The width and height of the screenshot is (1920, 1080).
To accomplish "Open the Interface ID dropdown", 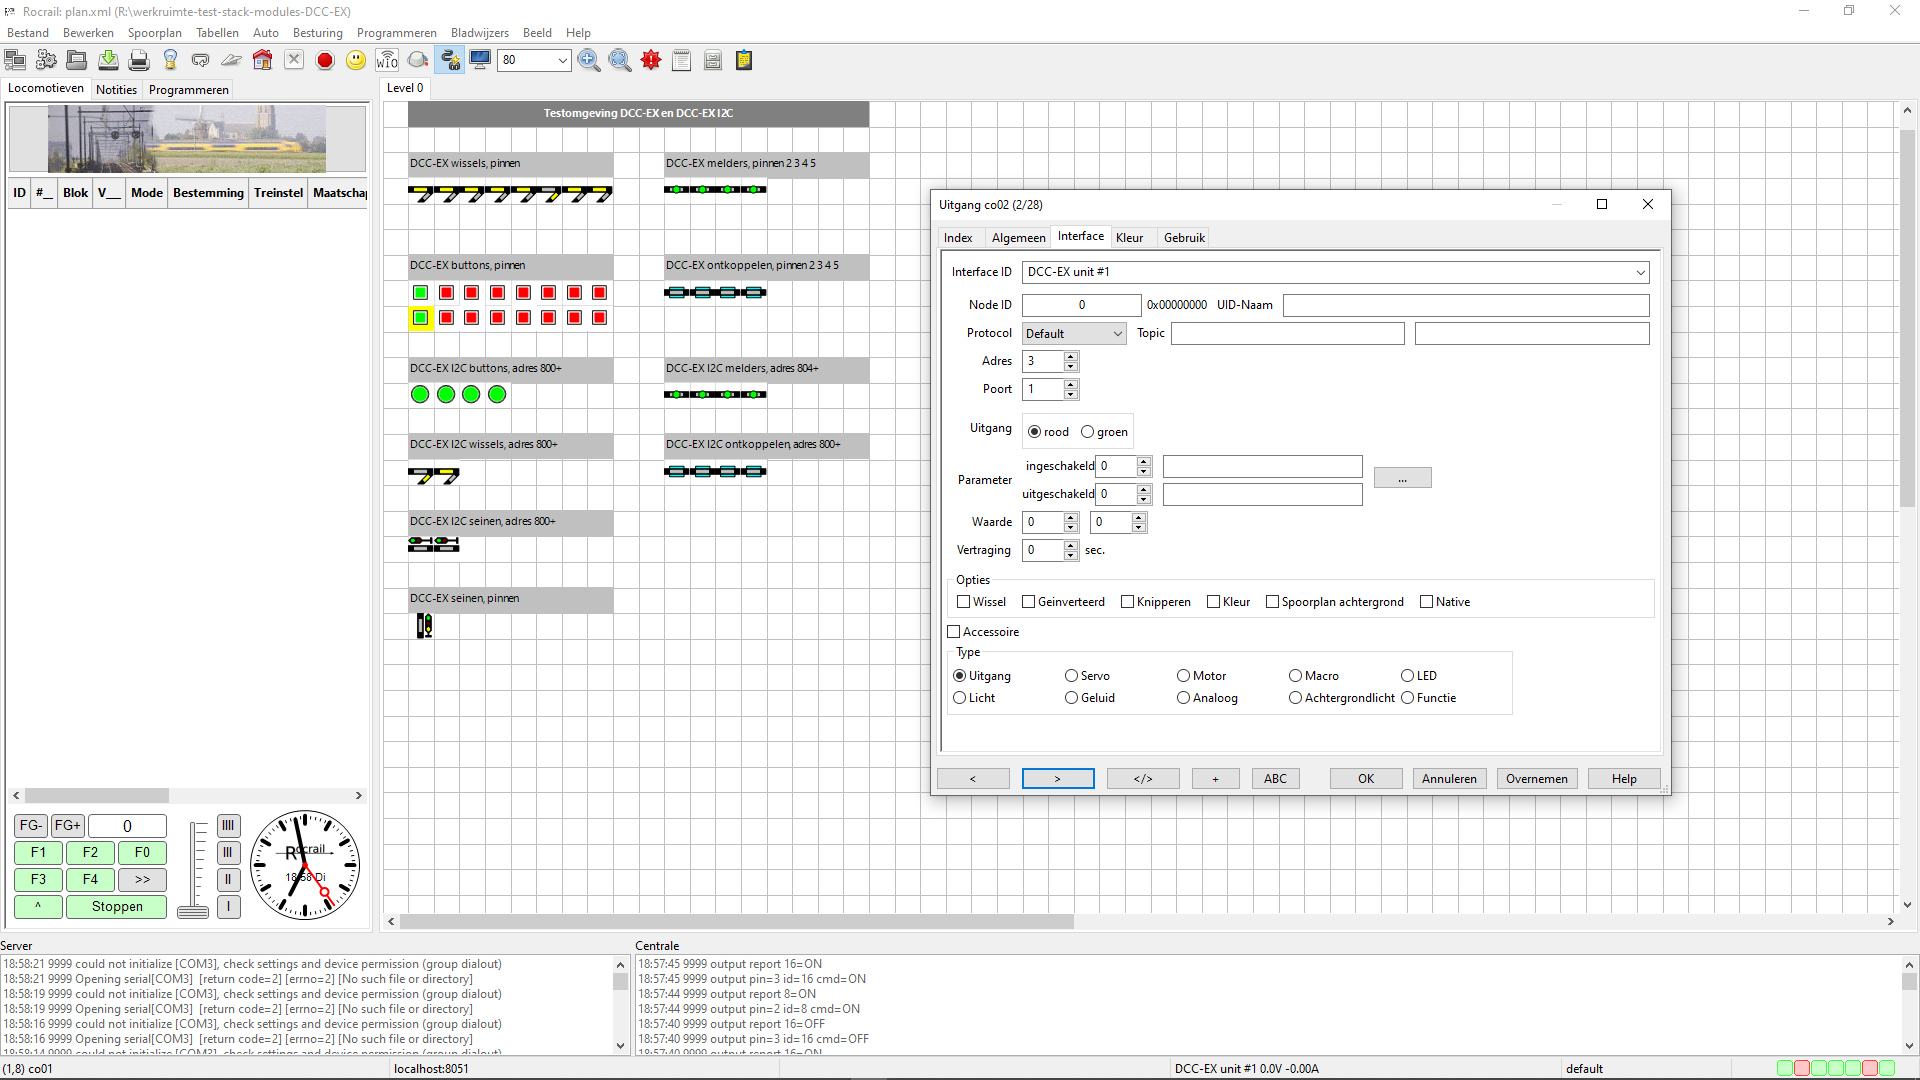I will tap(1640, 272).
